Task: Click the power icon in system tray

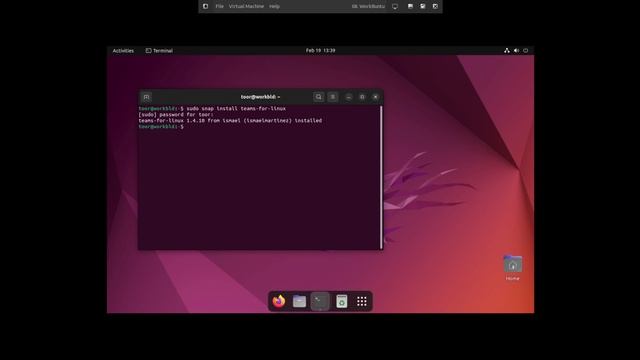Action: (x=526, y=51)
